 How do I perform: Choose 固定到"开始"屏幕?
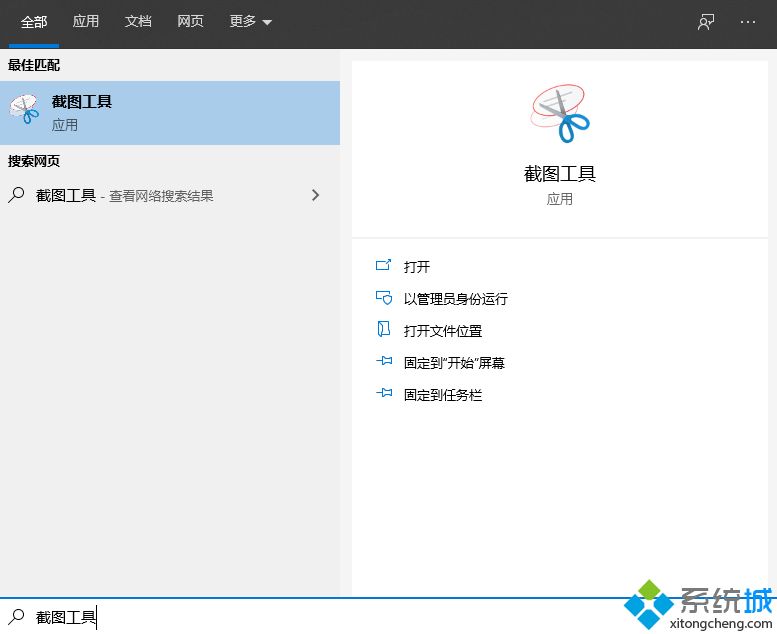click(x=454, y=363)
